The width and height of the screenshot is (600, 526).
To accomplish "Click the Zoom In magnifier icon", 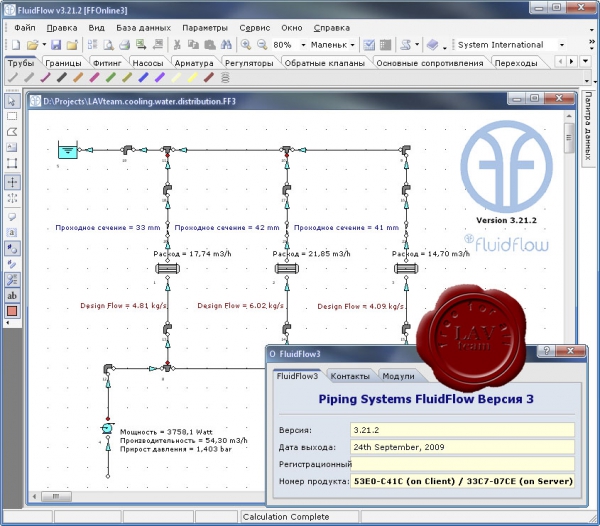I will click(x=246, y=45).
